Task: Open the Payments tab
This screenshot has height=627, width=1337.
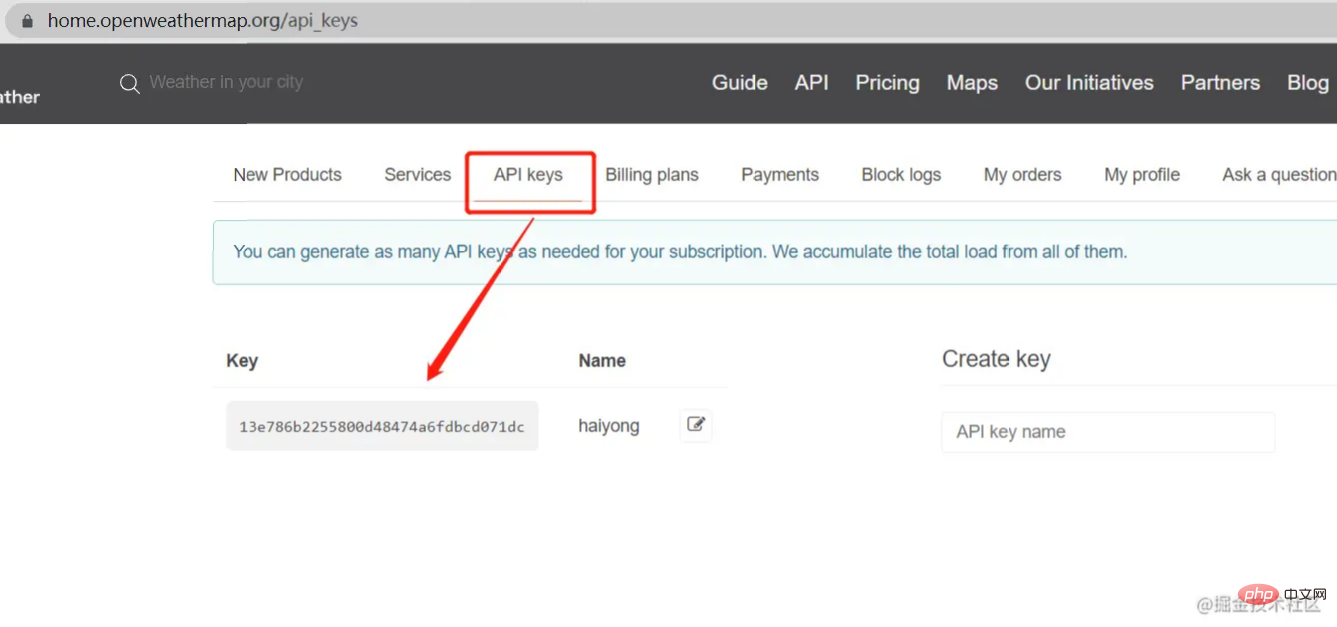Action: pos(780,175)
